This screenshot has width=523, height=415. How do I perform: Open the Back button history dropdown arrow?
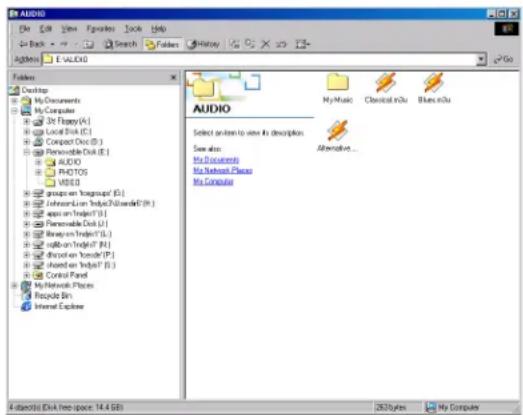[52, 44]
